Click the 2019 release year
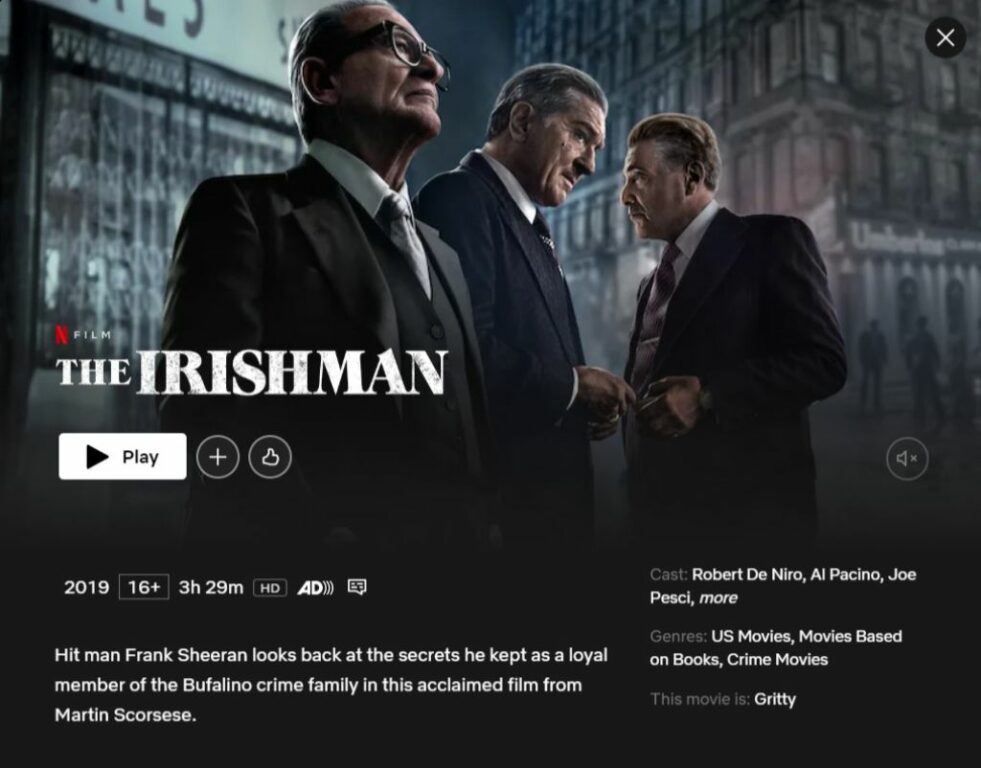The height and width of the screenshot is (768, 981). (86, 587)
